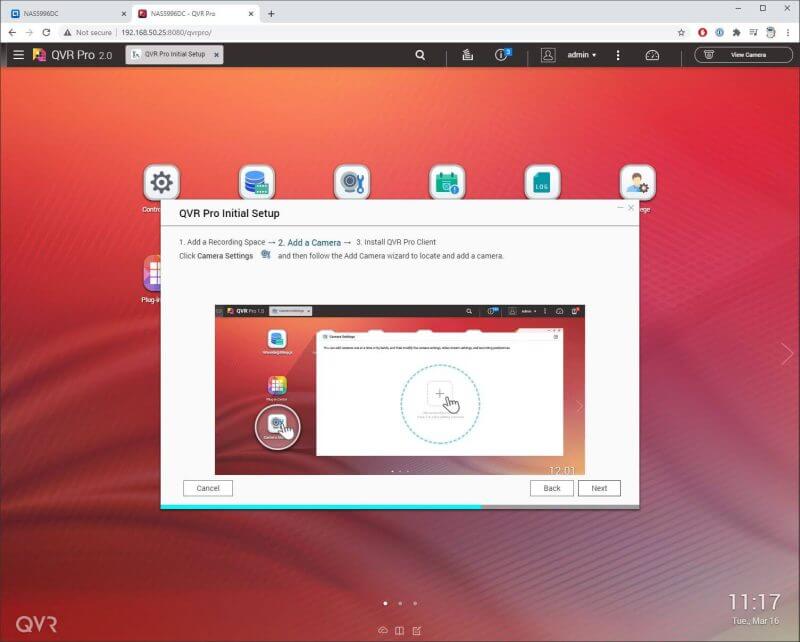Open the hamburger main menu

pyautogui.click(x=18, y=55)
